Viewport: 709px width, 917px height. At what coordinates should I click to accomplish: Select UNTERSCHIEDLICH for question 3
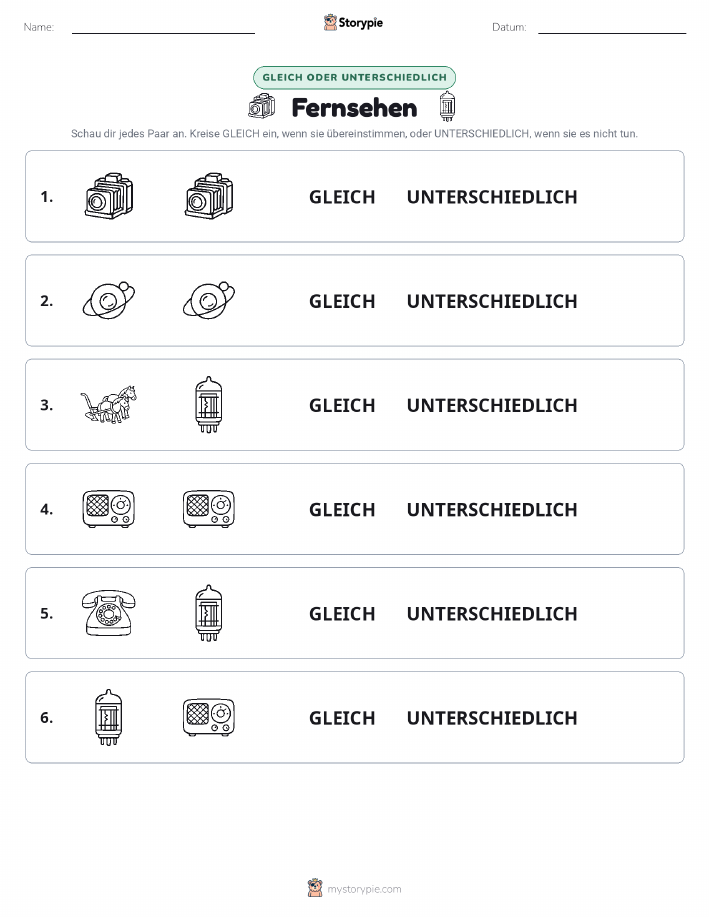tap(492, 405)
